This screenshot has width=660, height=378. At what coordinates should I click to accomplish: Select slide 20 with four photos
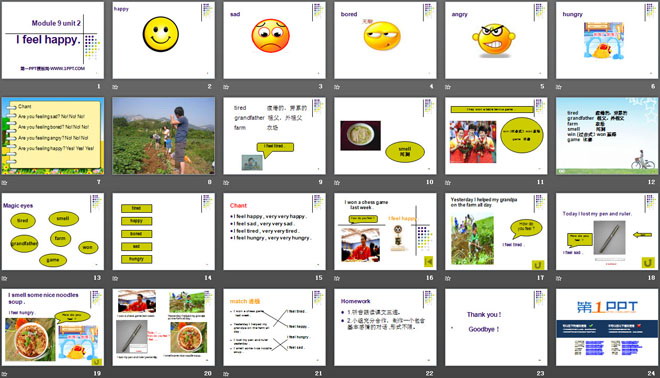[x=163, y=327]
